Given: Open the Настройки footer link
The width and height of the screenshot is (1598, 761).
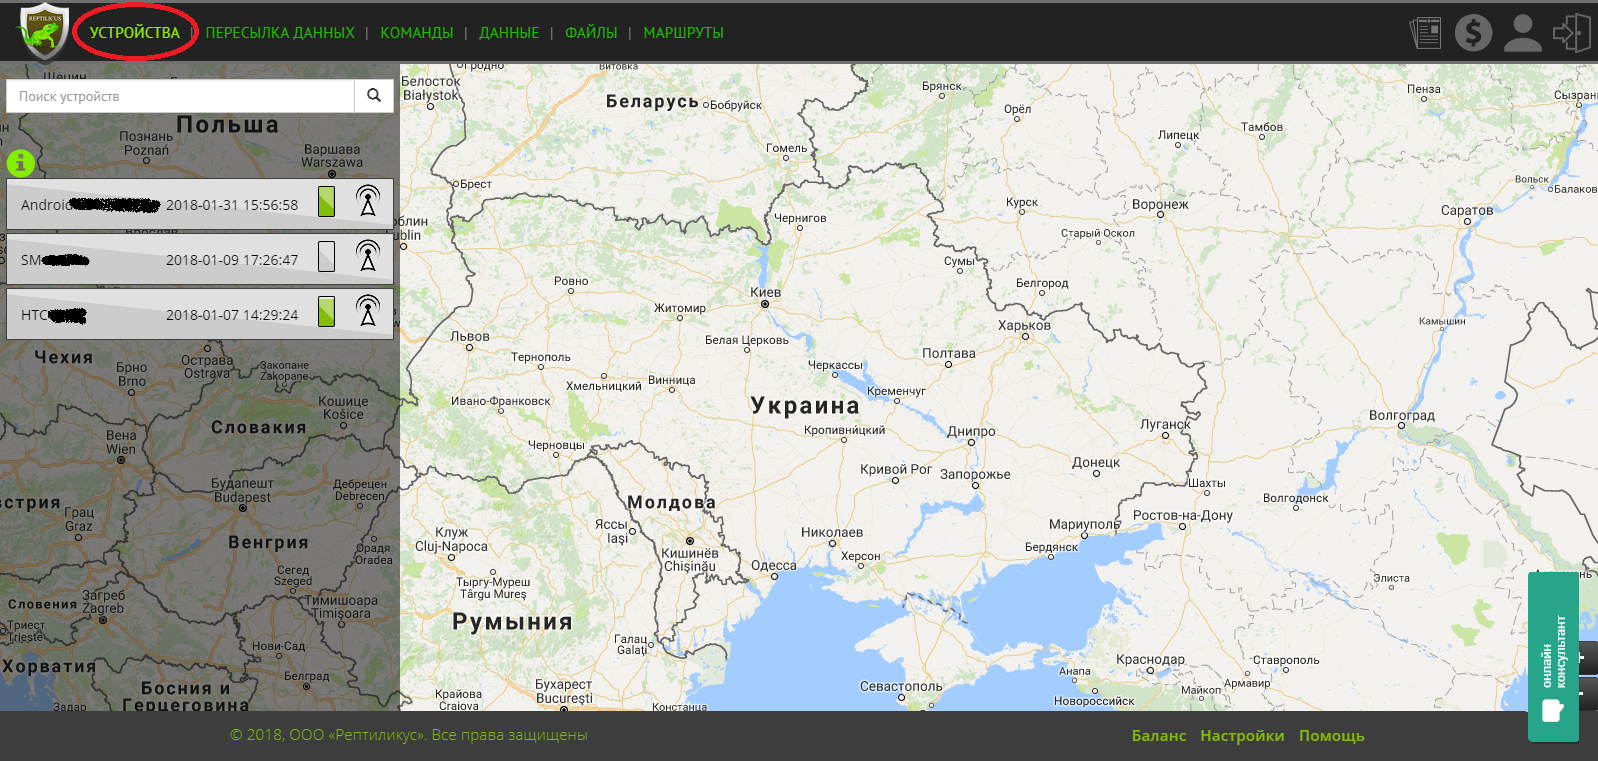Looking at the screenshot, I should pyautogui.click(x=1242, y=736).
